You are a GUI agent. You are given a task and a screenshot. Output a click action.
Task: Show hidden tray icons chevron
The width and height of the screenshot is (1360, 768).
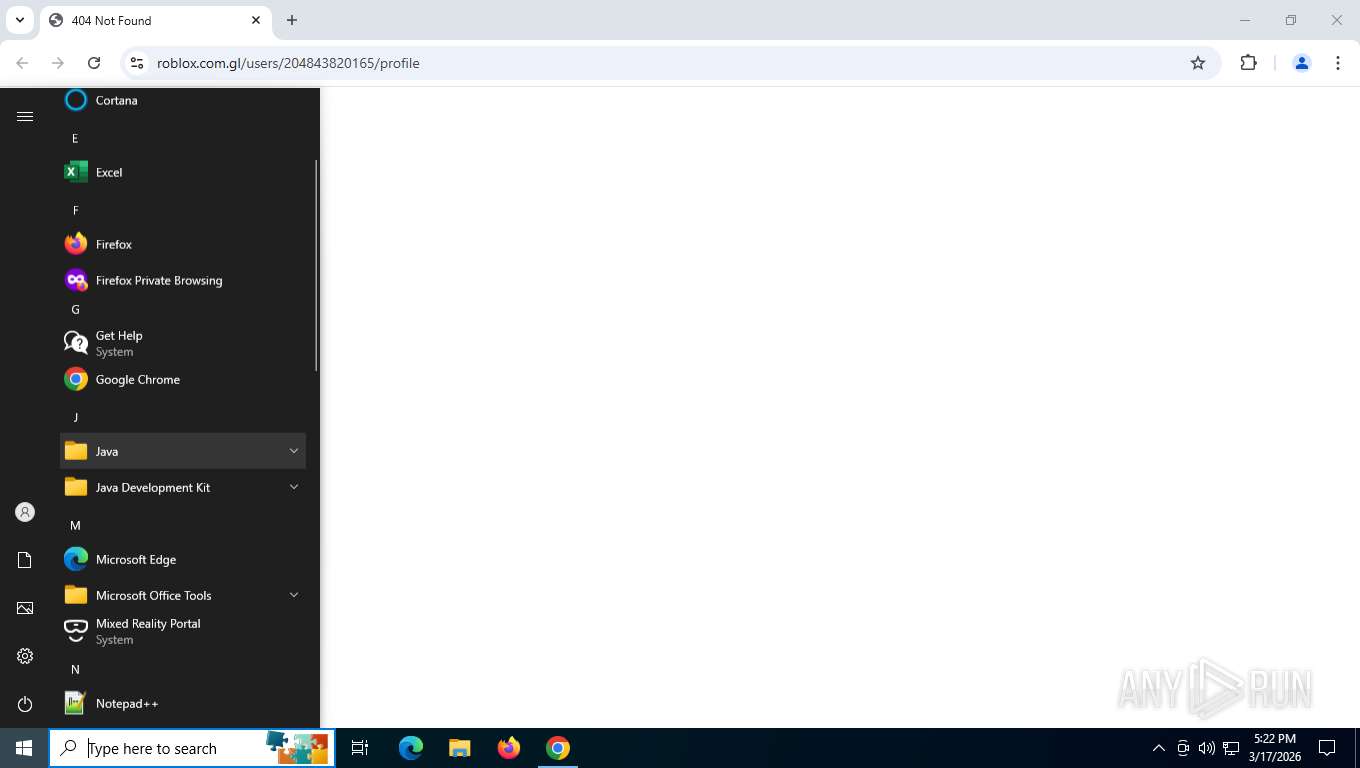pyautogui.click(x=1159, y=748)
